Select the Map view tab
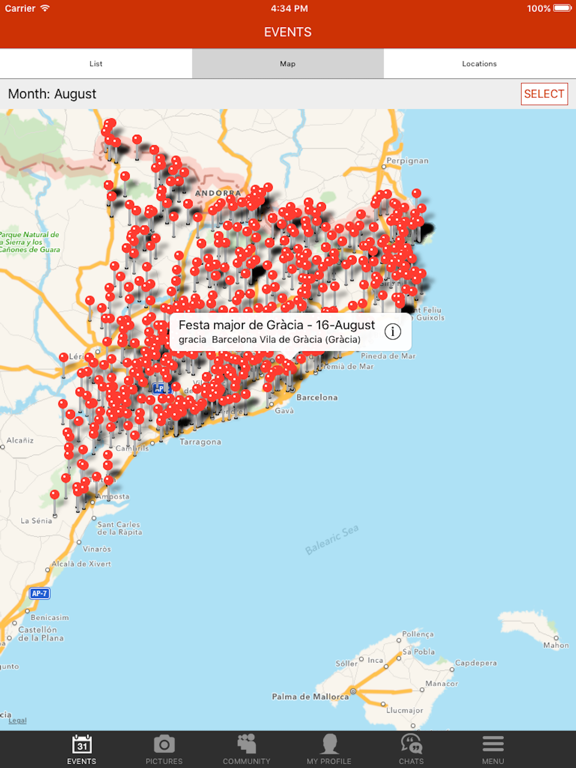The height and width of the screenshot is (768, 576). coord(288,64)
